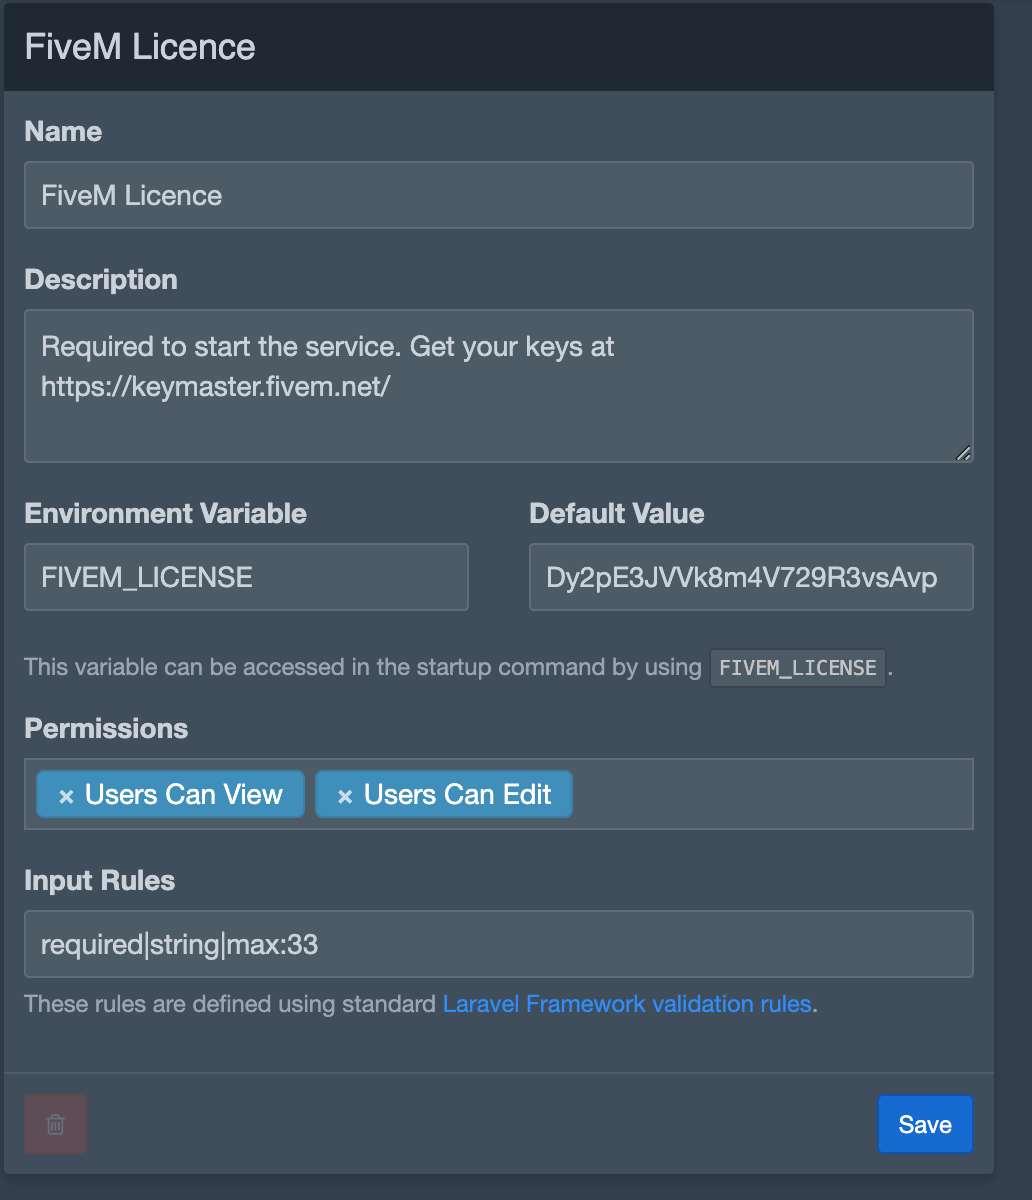The width and height of the screenshot is (1032, 1200).
Task: Edit the Input Rules field
Action: click(498, 944)
